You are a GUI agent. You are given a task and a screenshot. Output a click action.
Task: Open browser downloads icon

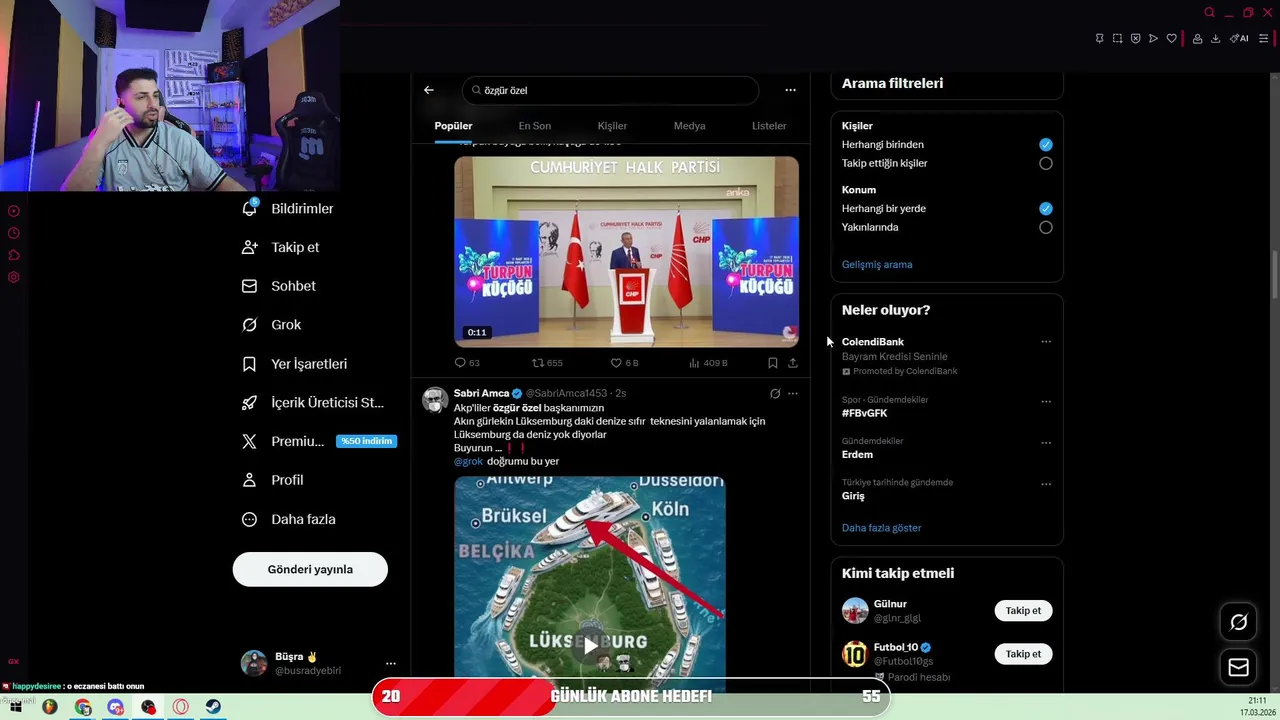tap(1215, 39)
